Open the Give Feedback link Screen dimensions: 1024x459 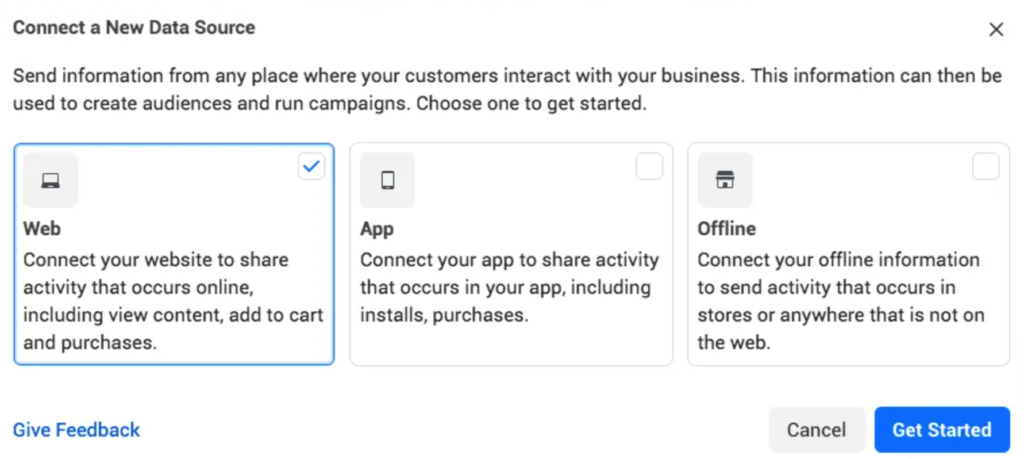point(76,430)
